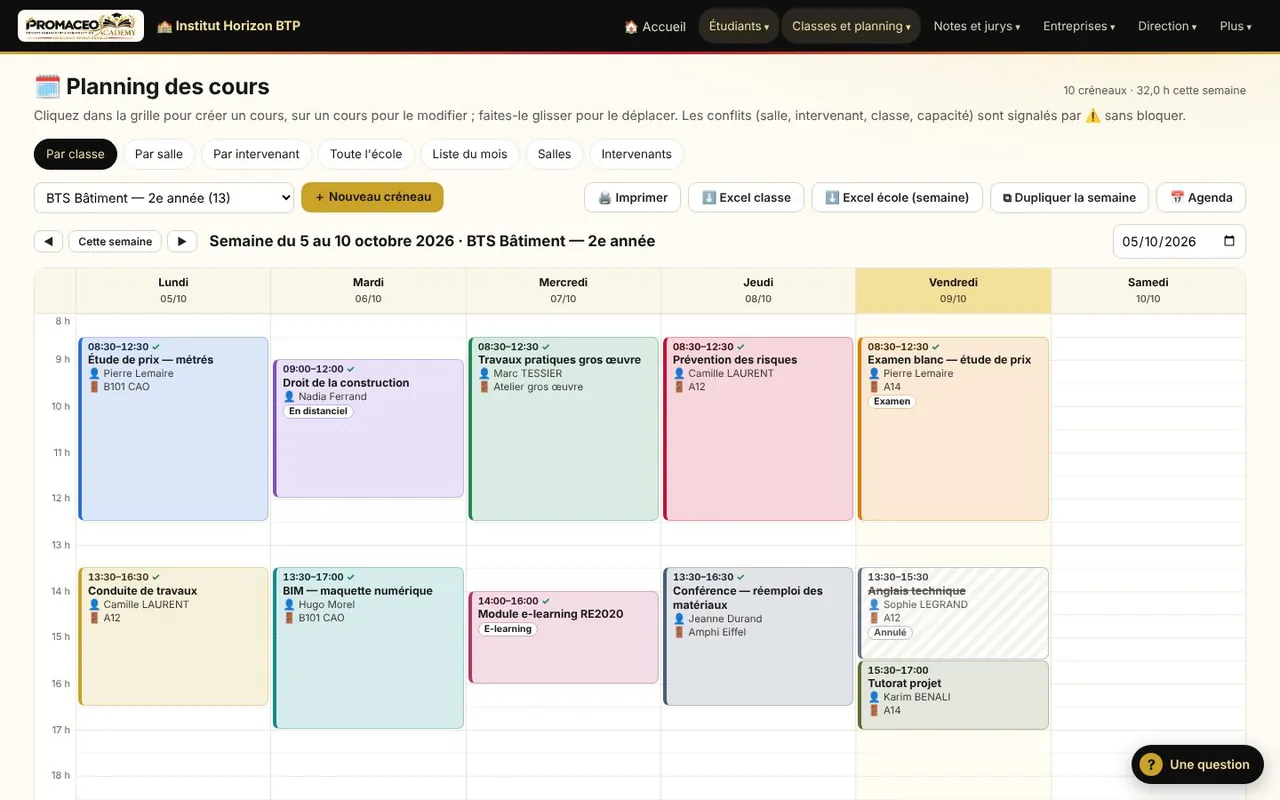Open the Une question help button
1280x800 pixels.
(1196, 765)
